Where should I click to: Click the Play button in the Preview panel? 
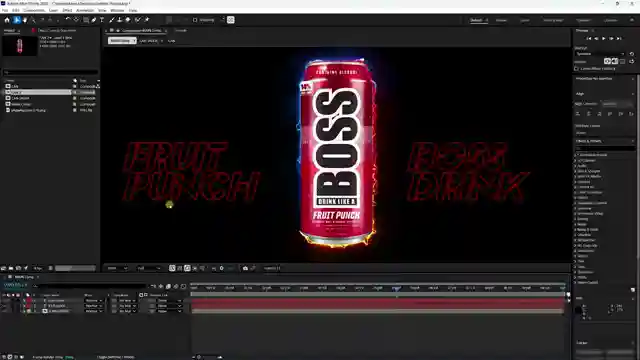pos(604,38)
